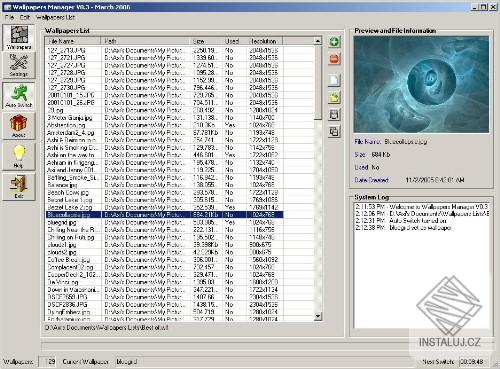
Task: Select the 127_2727.JPG row
Action: pyautogui.click(x=164, y=65)
